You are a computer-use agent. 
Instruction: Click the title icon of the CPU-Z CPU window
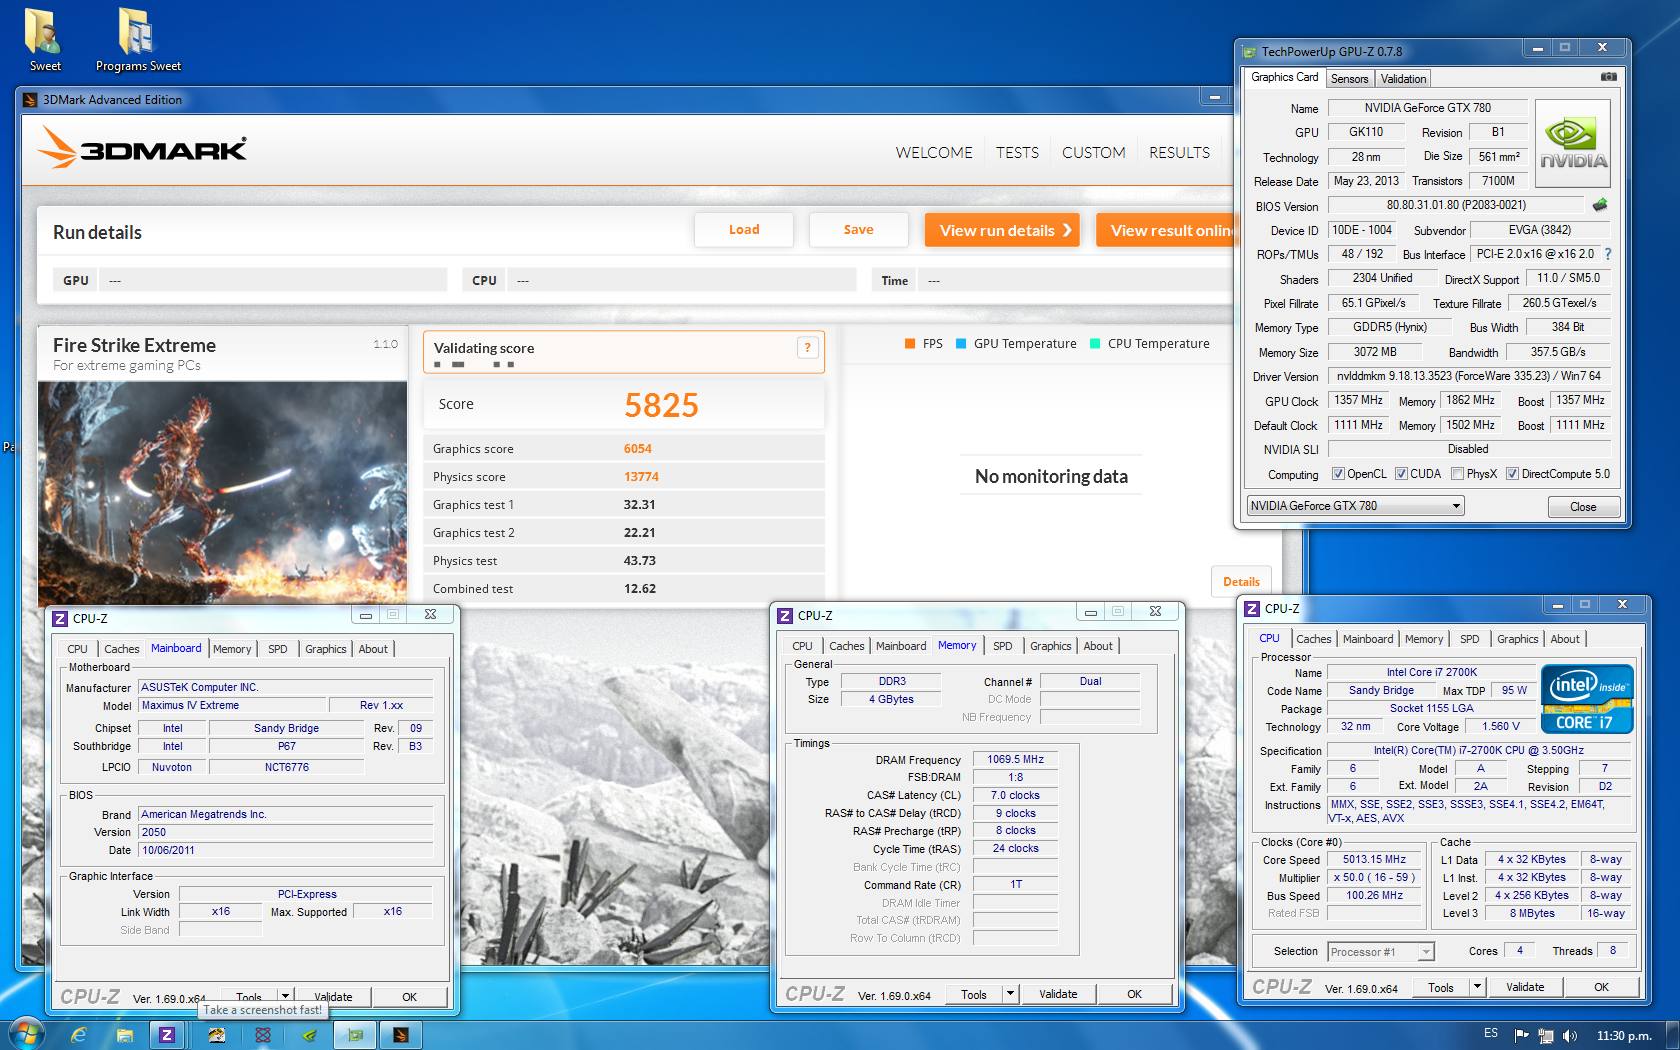[x=1252, y=609]
